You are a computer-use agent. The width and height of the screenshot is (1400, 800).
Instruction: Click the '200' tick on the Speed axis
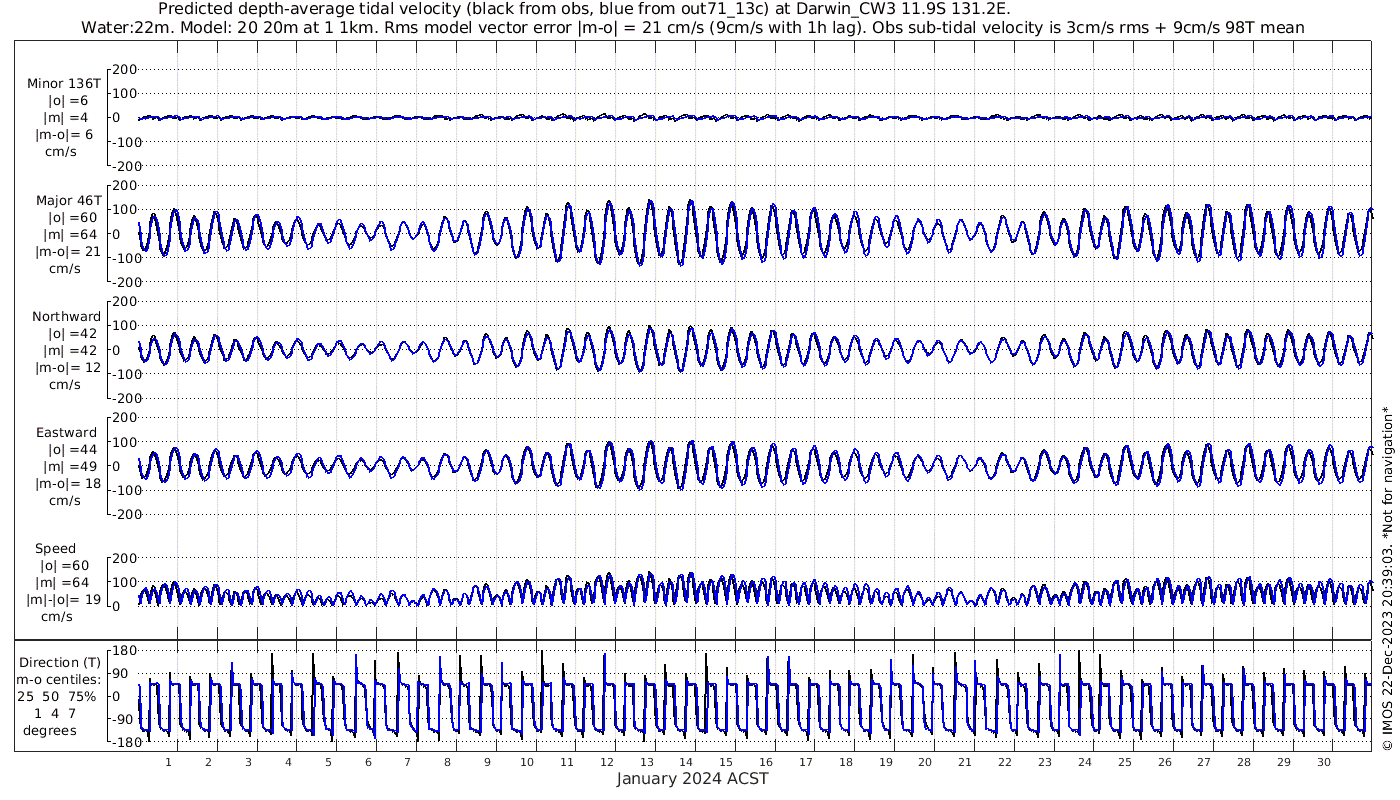(124, 558)
